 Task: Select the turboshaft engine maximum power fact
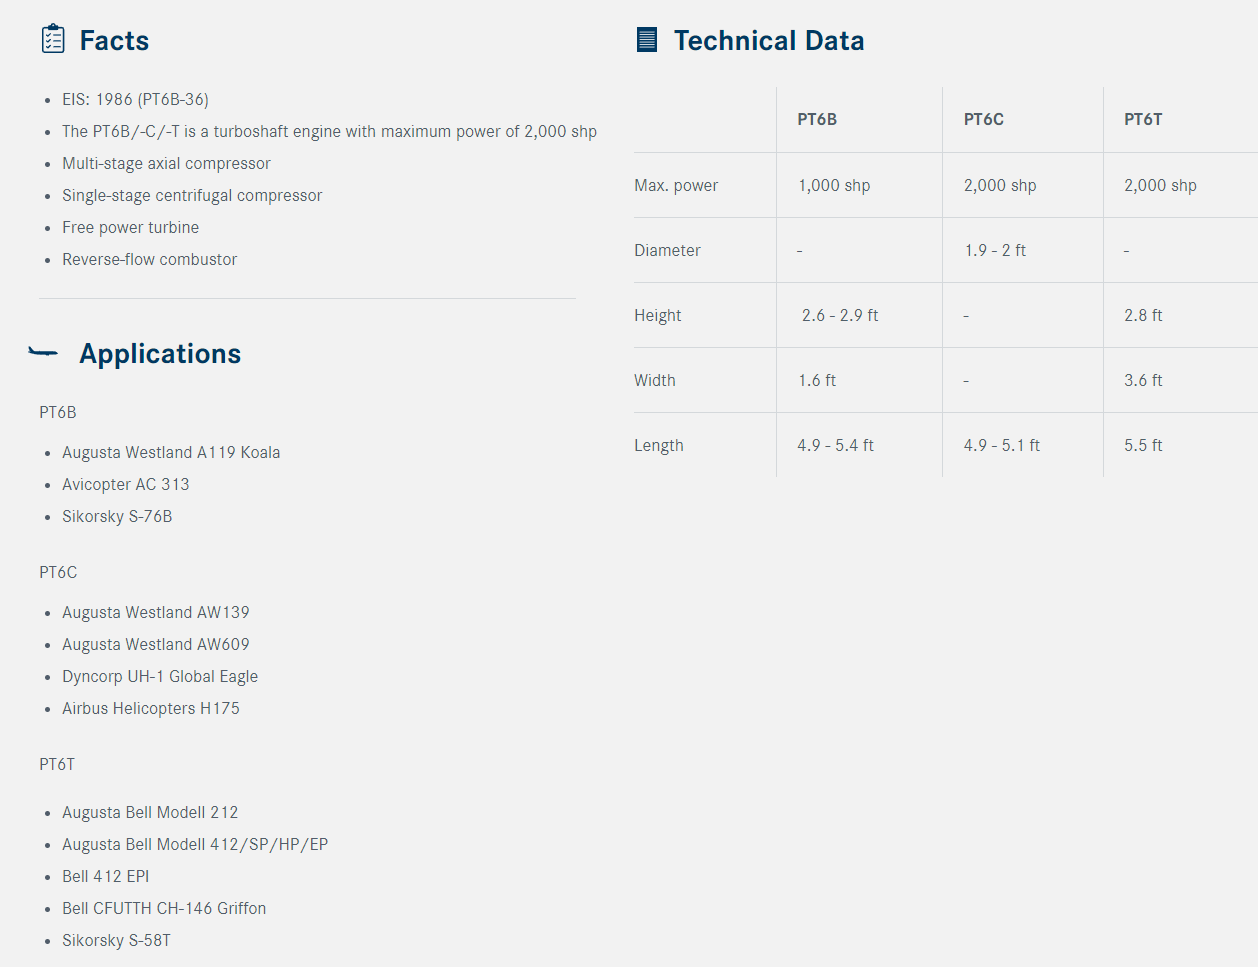click(329, 131)
